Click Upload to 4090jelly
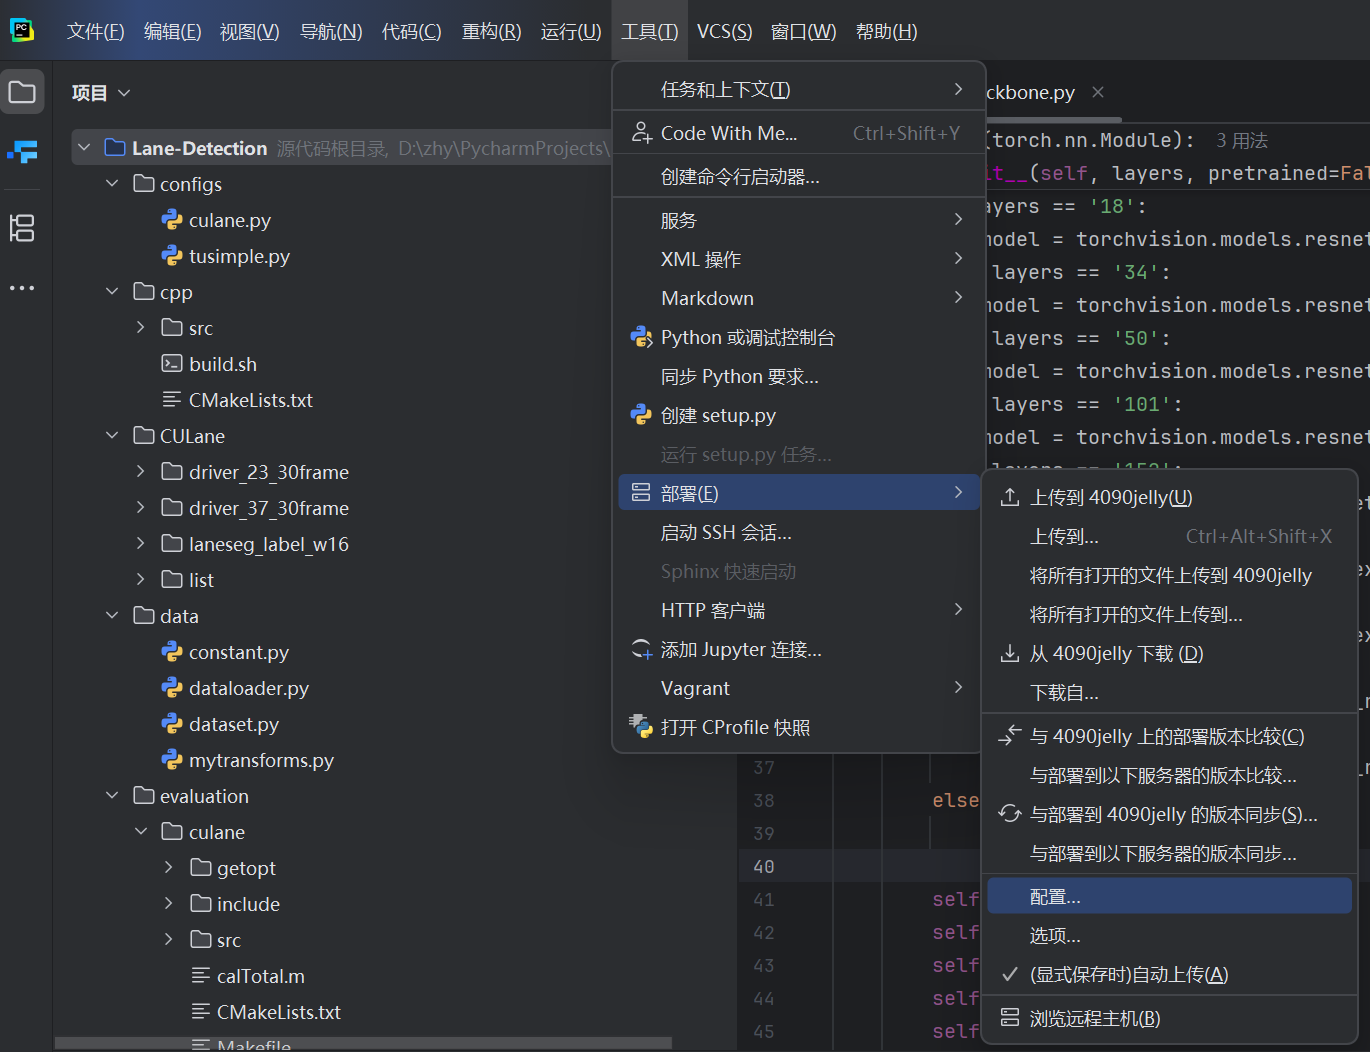Screen dimensions: 1370x1052 [1110, 498]
